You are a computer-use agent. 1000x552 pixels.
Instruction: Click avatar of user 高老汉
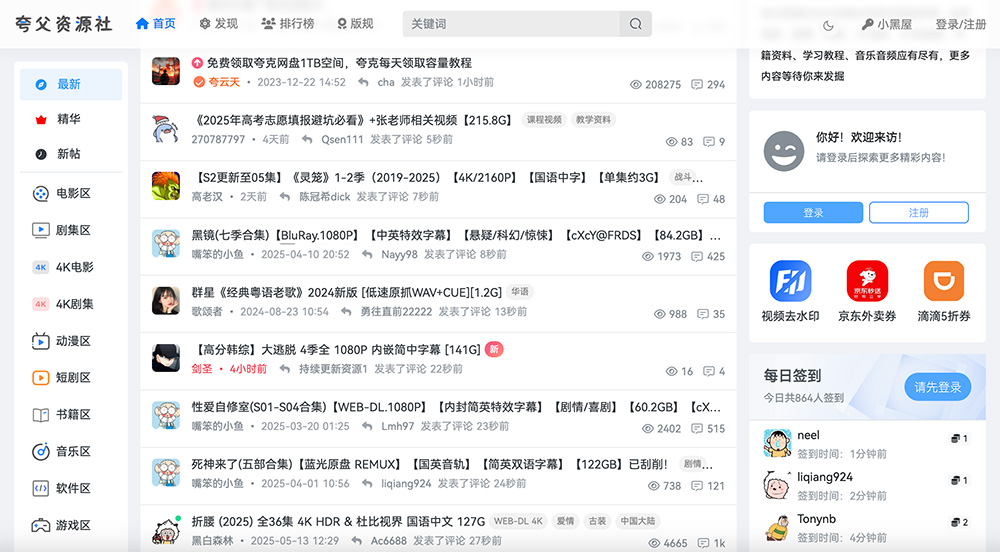point(166,186)
